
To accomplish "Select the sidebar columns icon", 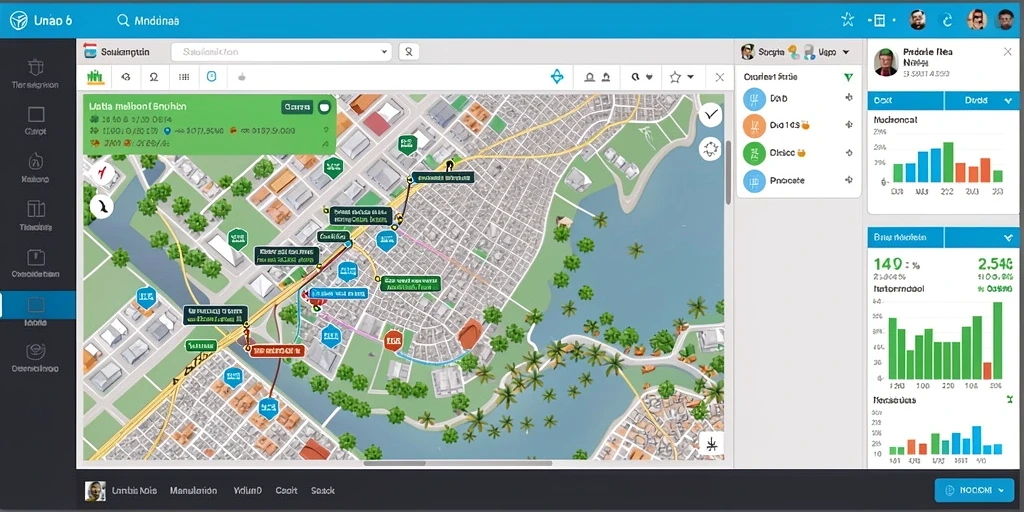I will coord(36,209).
